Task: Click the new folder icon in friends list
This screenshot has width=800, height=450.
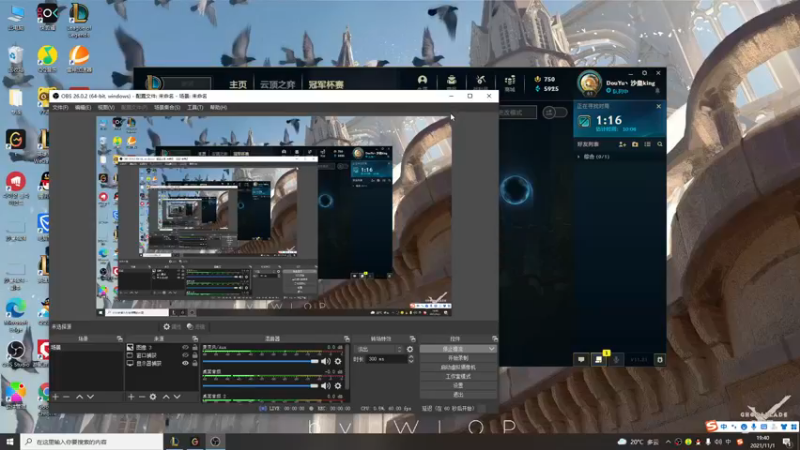Action: (635, 144)
